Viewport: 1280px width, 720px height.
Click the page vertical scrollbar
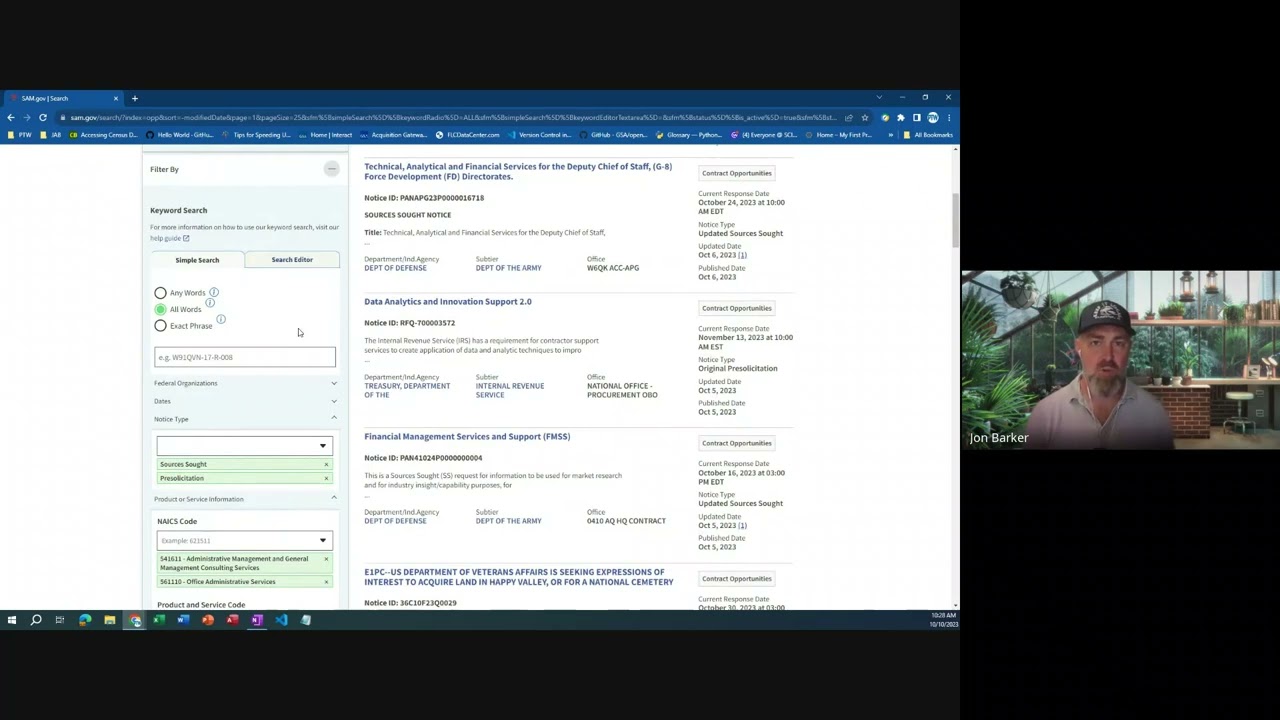(x=955, y=220)
